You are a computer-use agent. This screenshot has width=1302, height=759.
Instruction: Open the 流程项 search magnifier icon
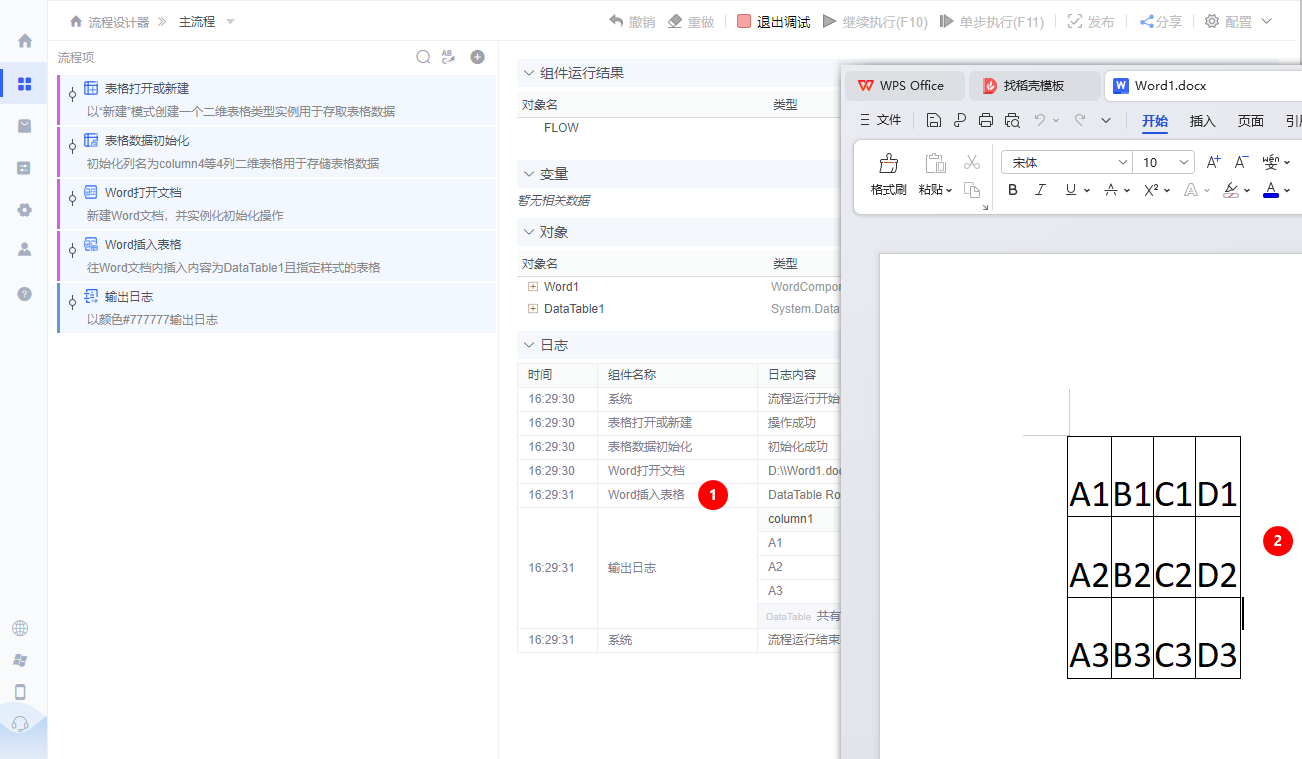[x=423, y=57]
